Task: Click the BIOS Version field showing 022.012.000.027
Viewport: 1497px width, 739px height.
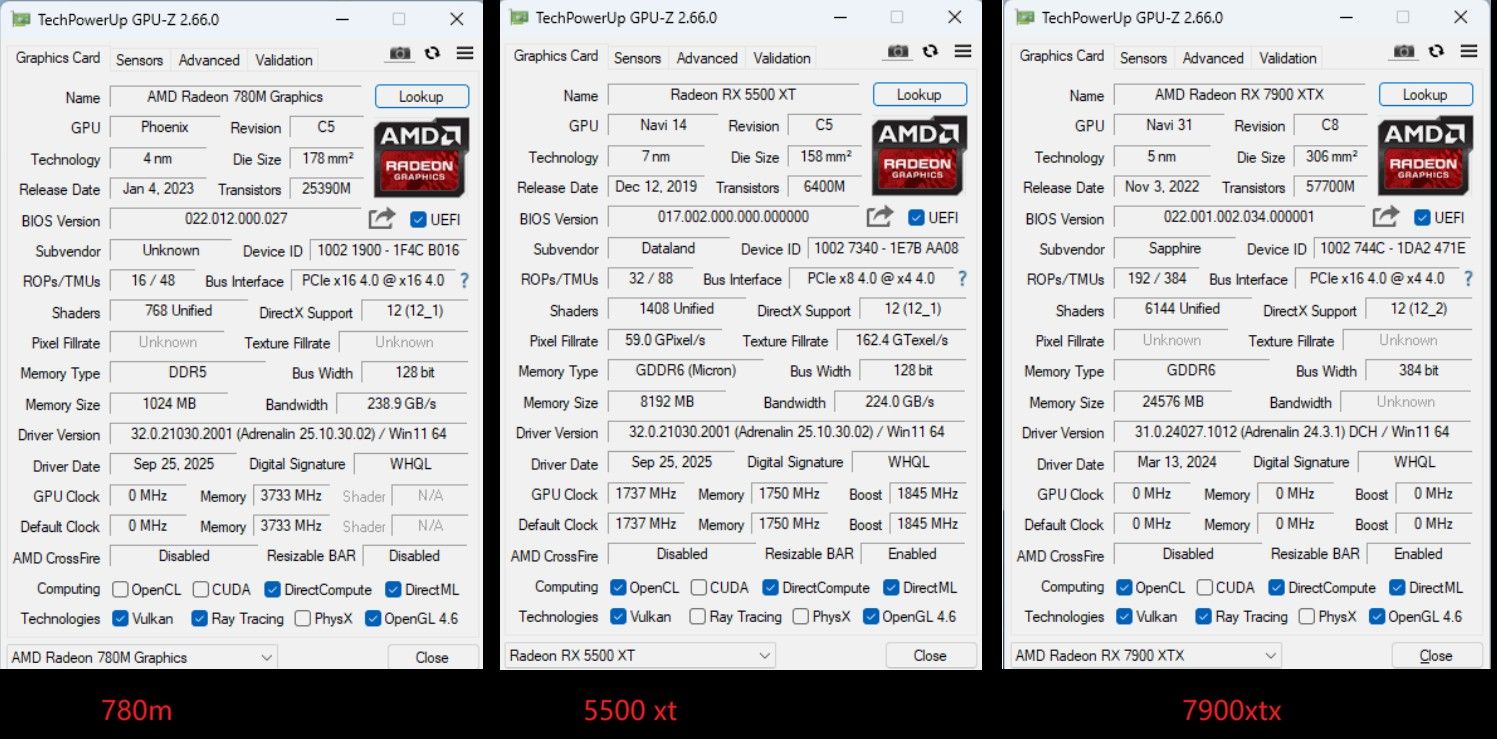Action: [x=236, y=219]
